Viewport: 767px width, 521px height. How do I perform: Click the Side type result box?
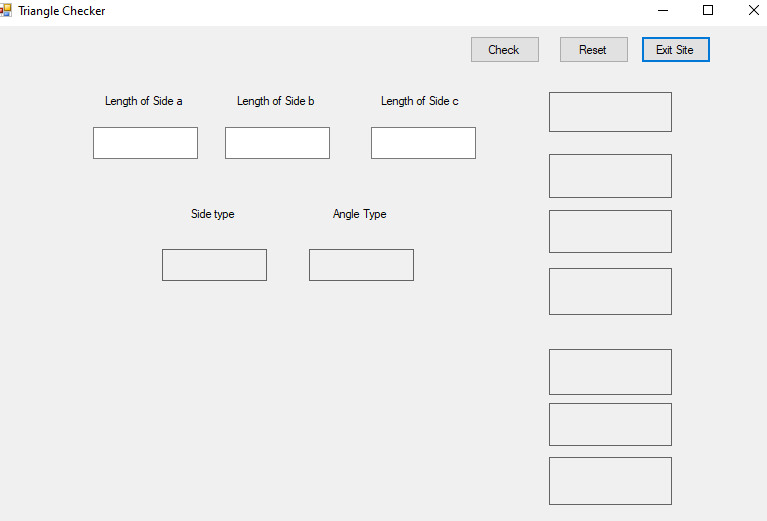pyautogui.click(x=214, y=265)
